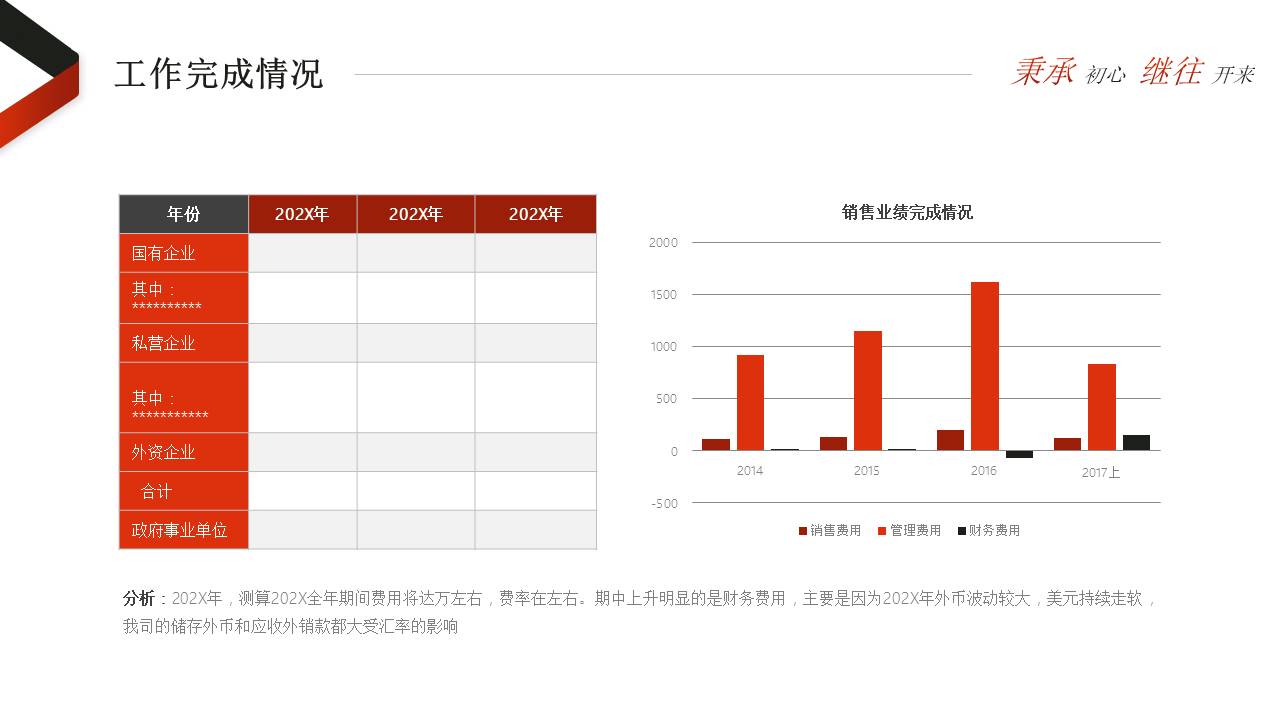1280x720 pixels.
Task: Click the 2014 管理费用 bar
Action: 750,403
